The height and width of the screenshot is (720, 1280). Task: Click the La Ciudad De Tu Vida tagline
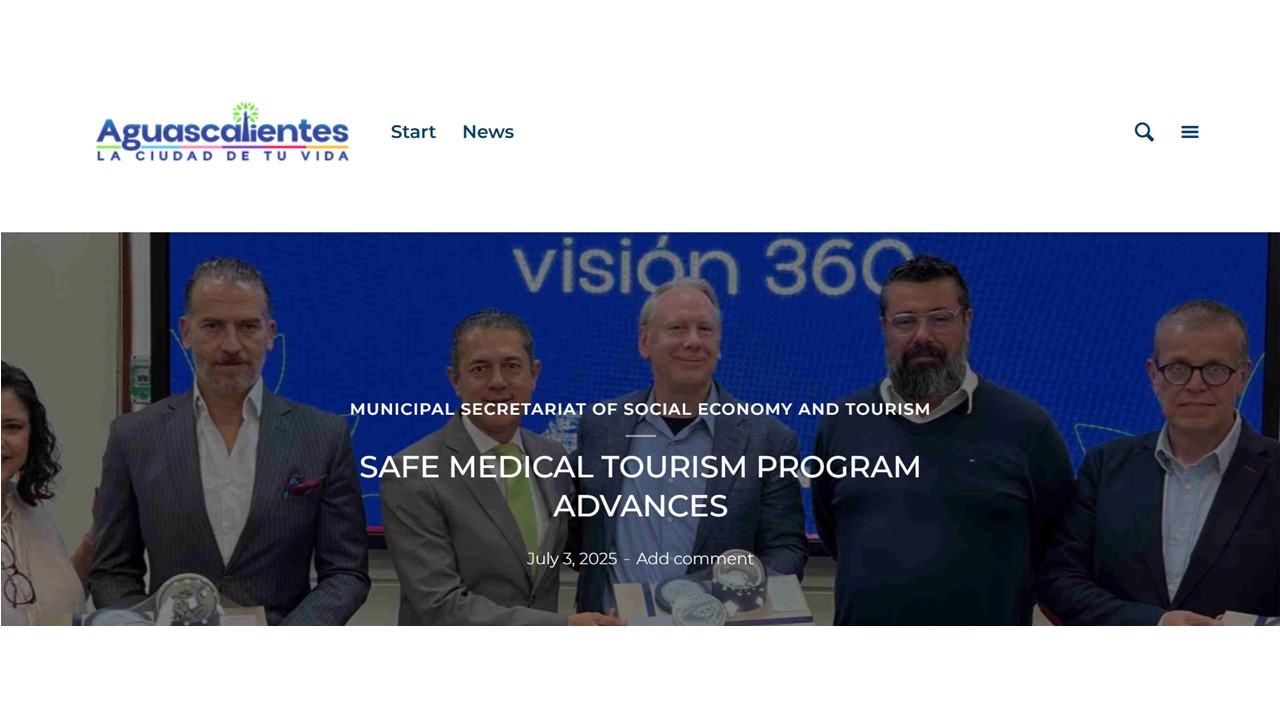pos(222,155)
